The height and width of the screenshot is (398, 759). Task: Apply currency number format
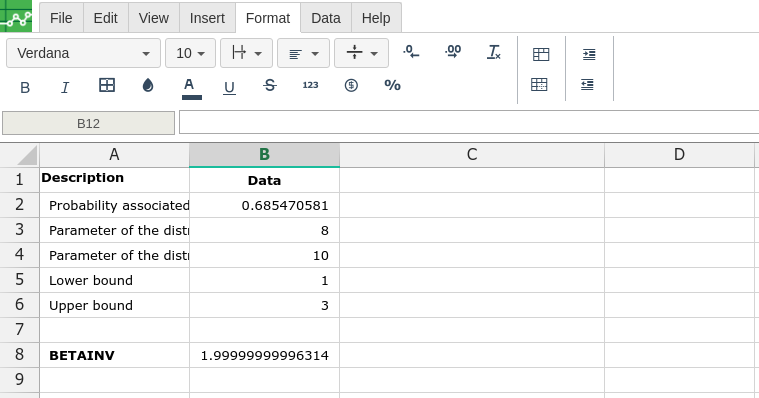coord(351,86)
